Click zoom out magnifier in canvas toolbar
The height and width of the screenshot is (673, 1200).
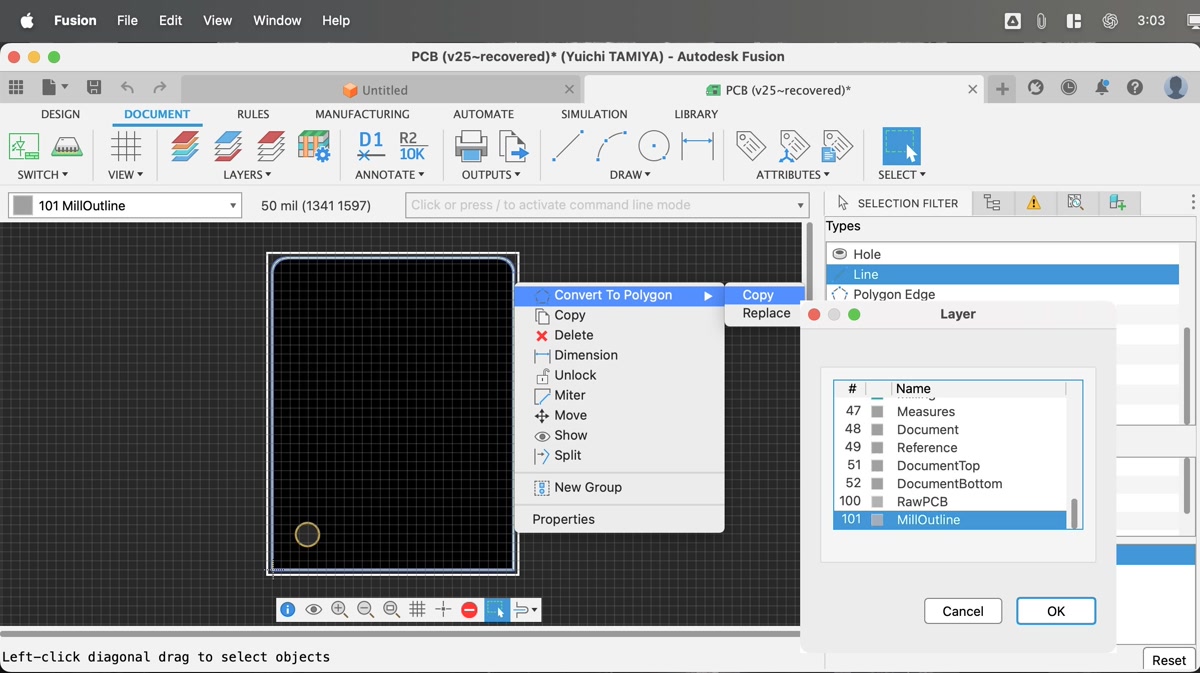(x=366, y=609)
